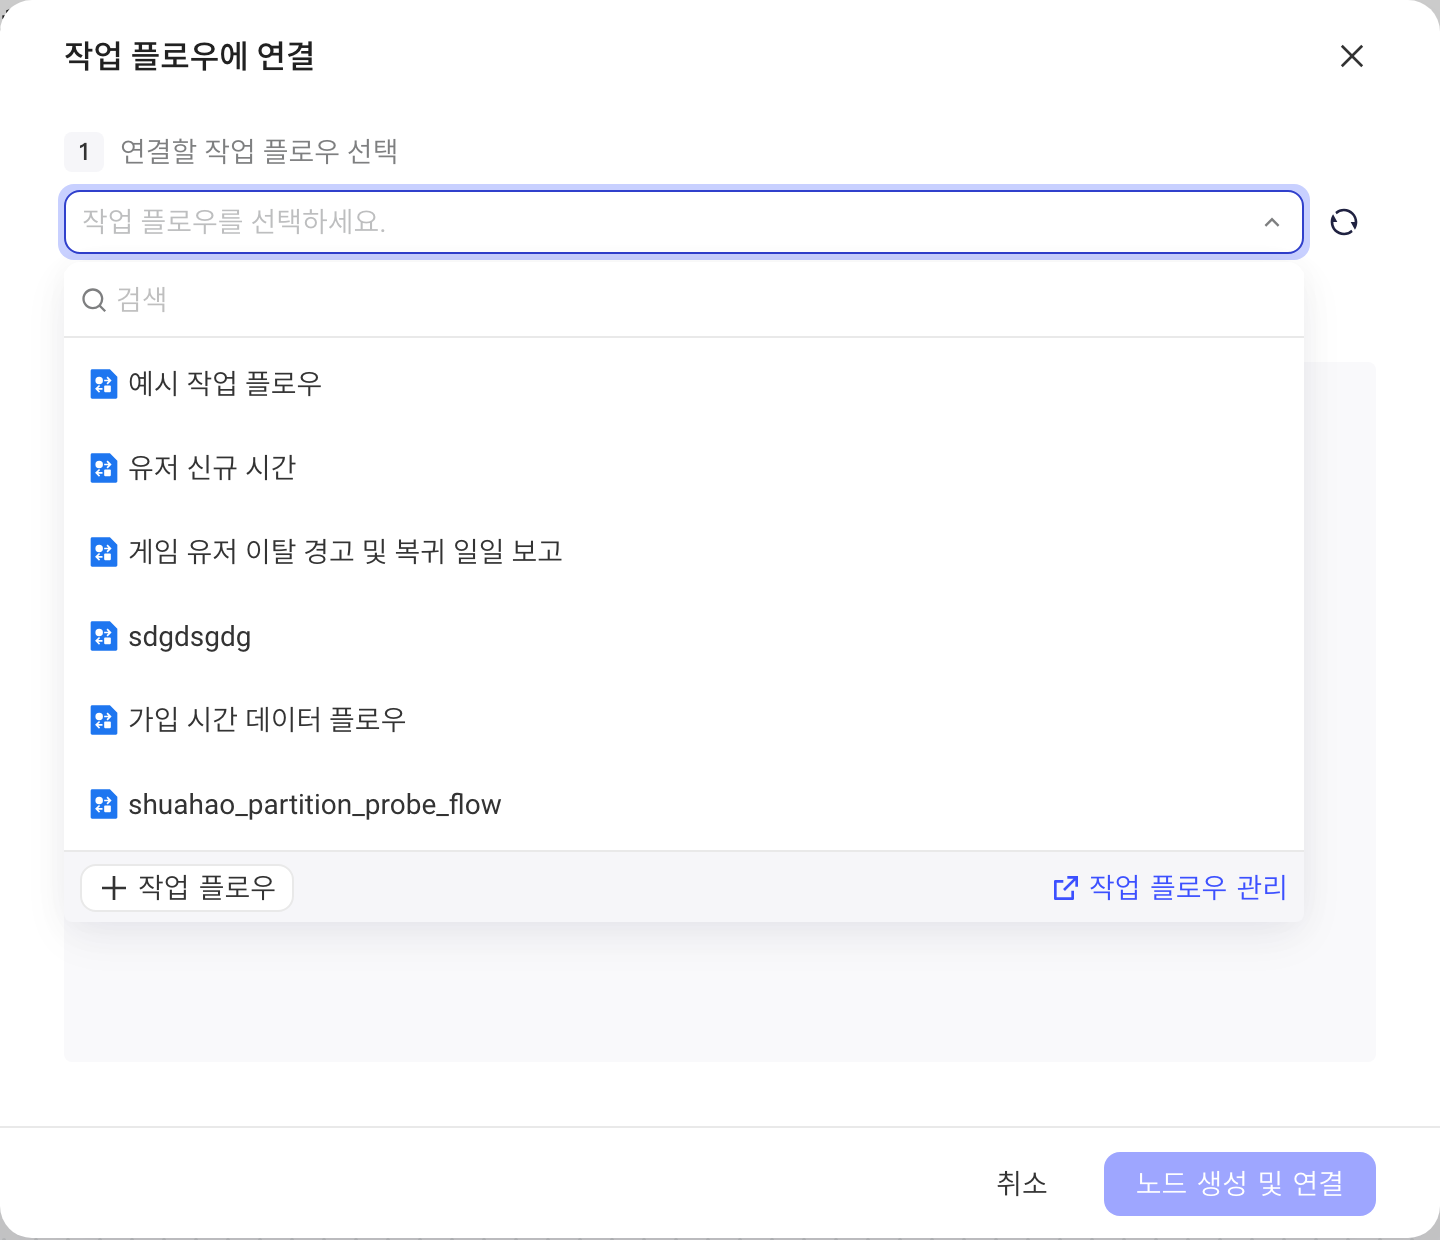Click the refresh workflow list icon
The width and height of the screenshot is (1440, 1240).
click(1344, 222)
